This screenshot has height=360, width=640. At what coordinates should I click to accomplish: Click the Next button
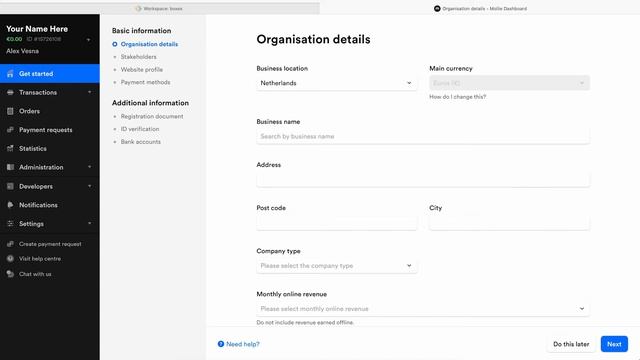tap(614, 344)
